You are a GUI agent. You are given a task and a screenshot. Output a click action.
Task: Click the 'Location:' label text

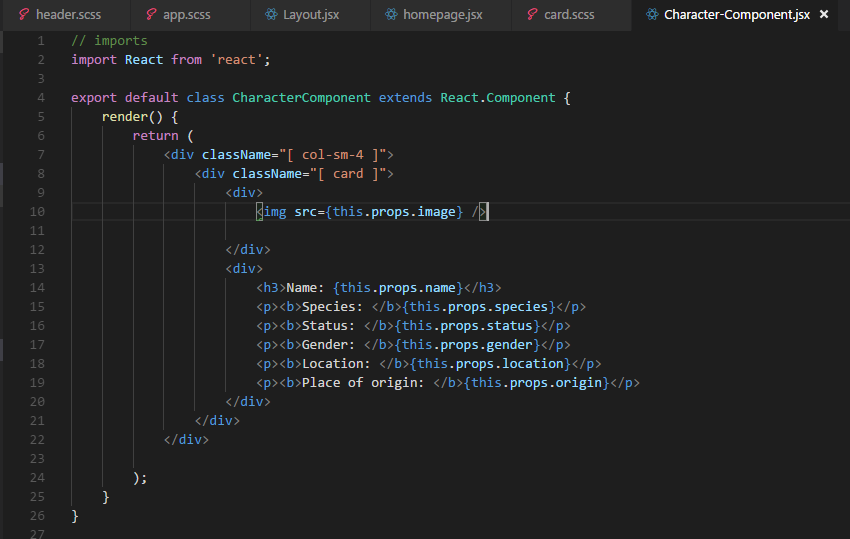(336, 363)
